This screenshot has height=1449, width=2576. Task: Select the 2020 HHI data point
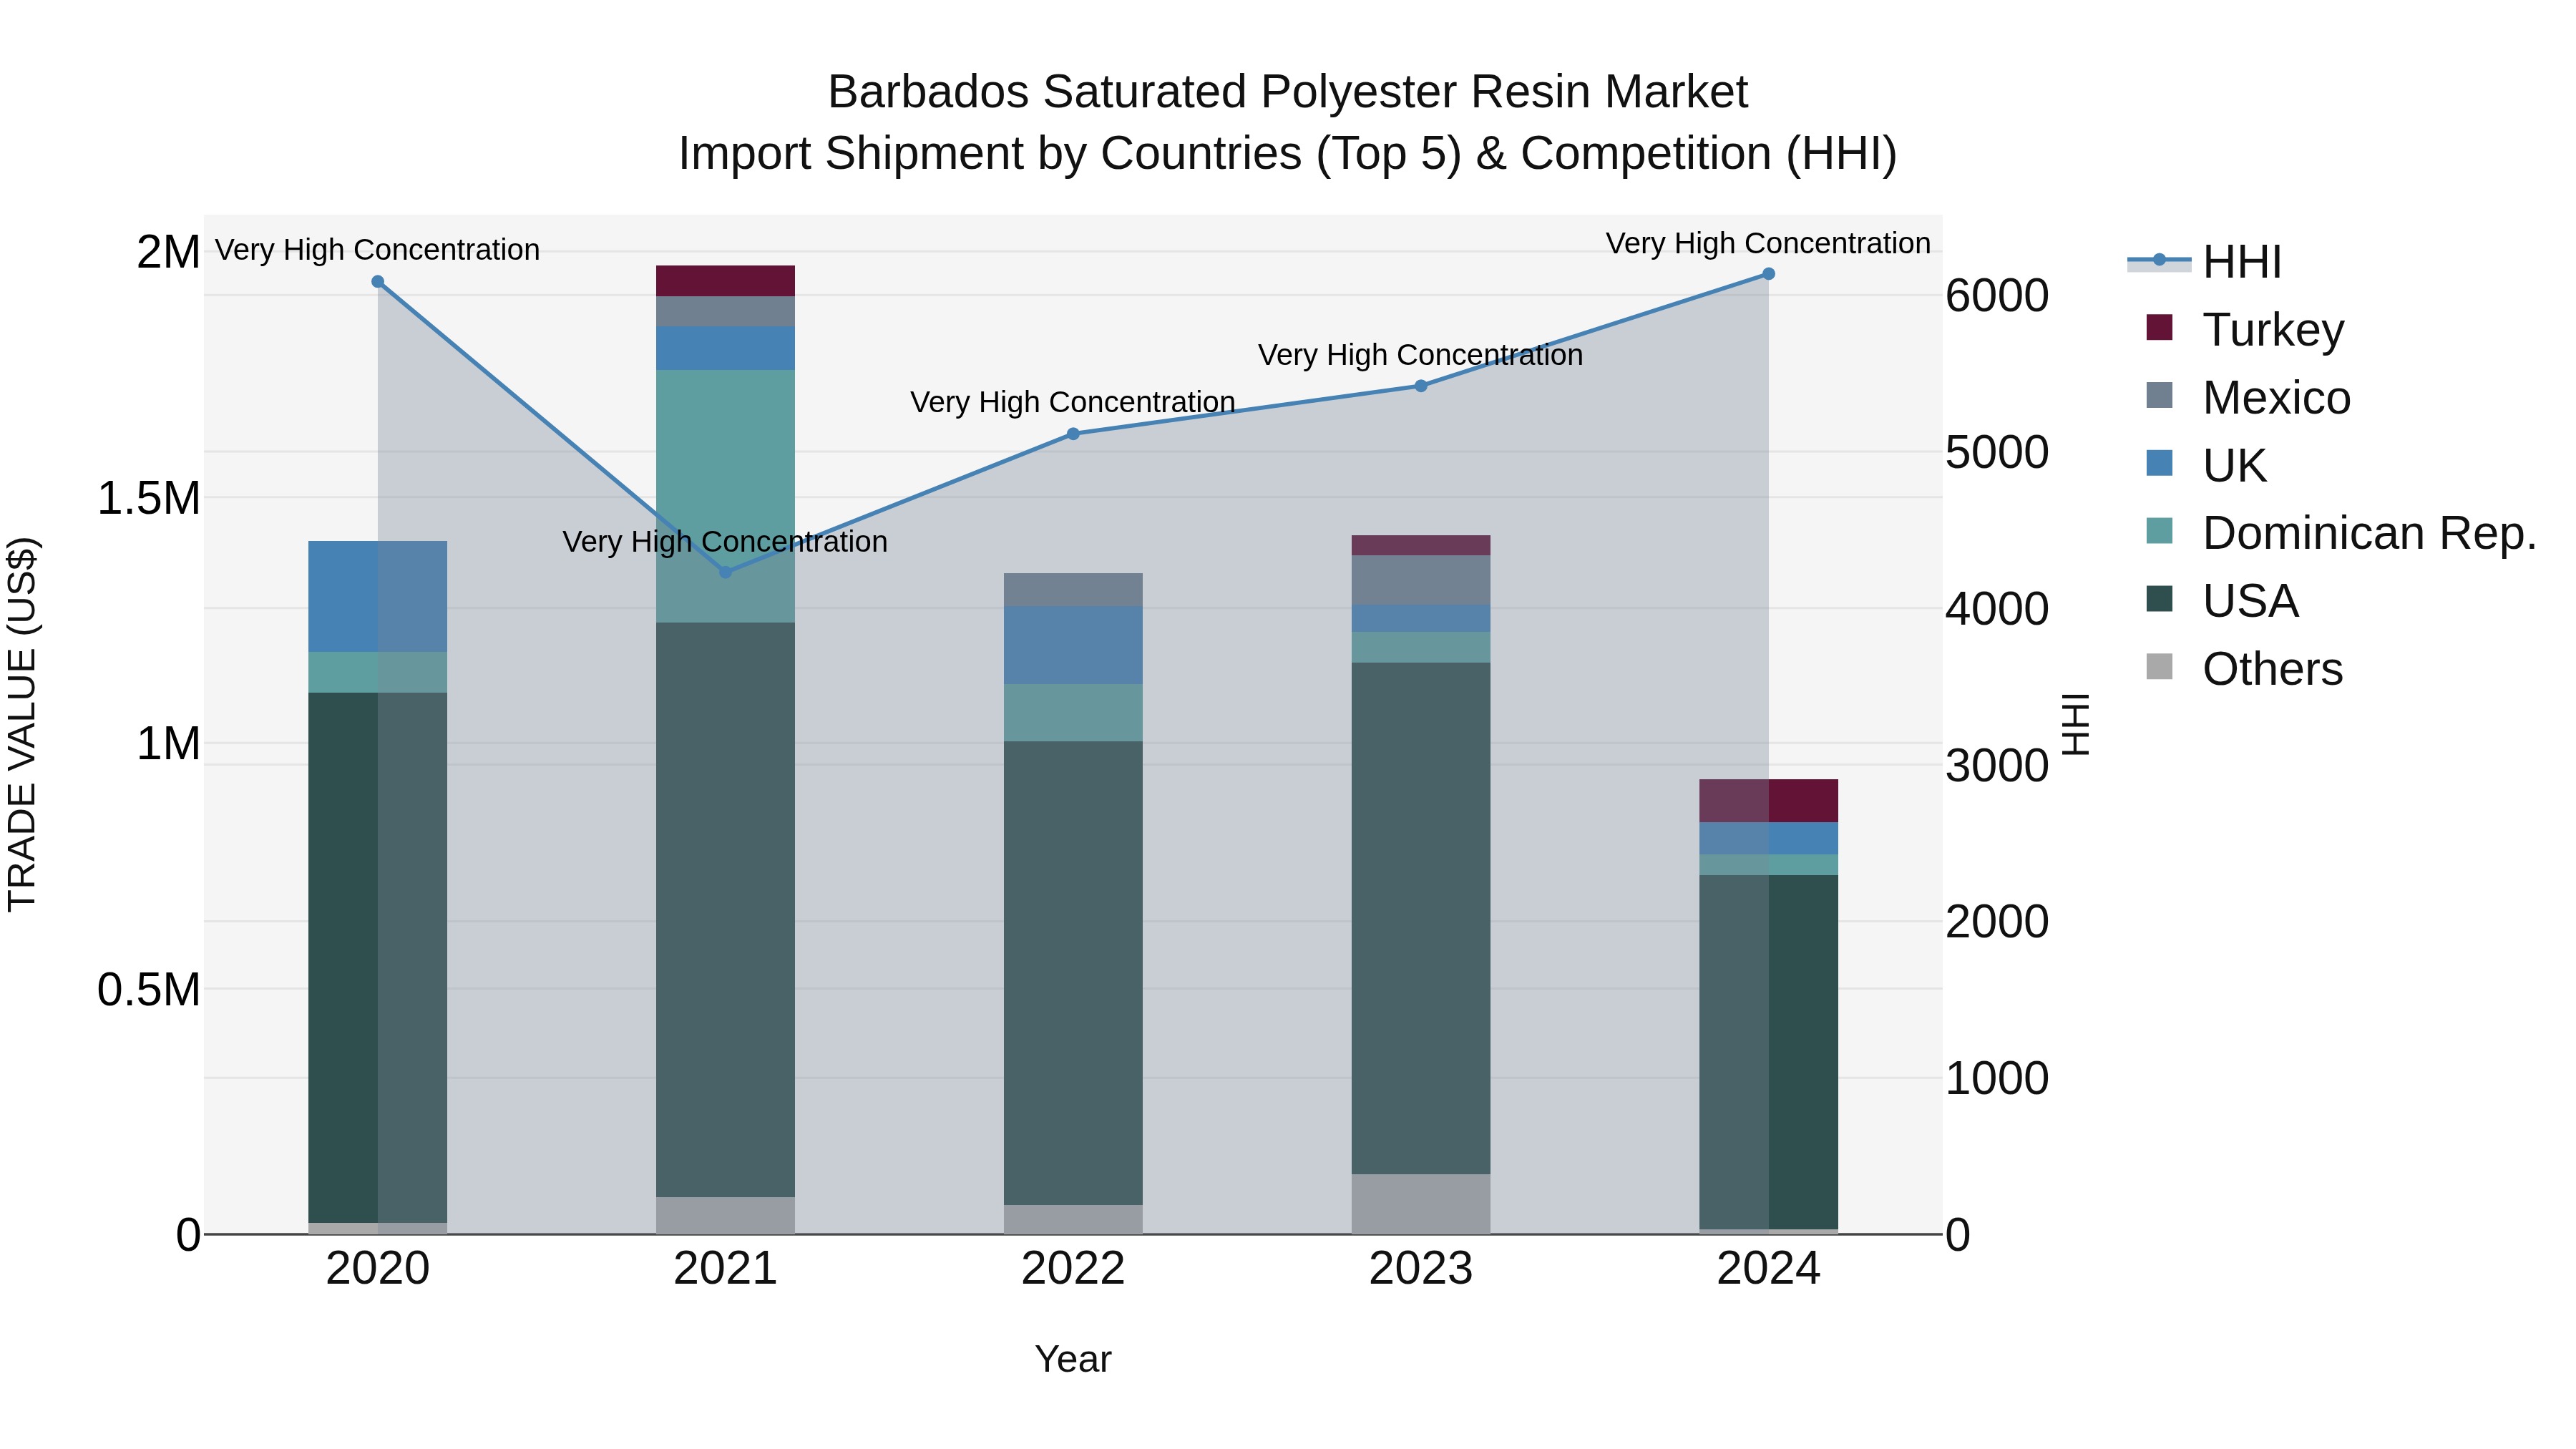378,282
